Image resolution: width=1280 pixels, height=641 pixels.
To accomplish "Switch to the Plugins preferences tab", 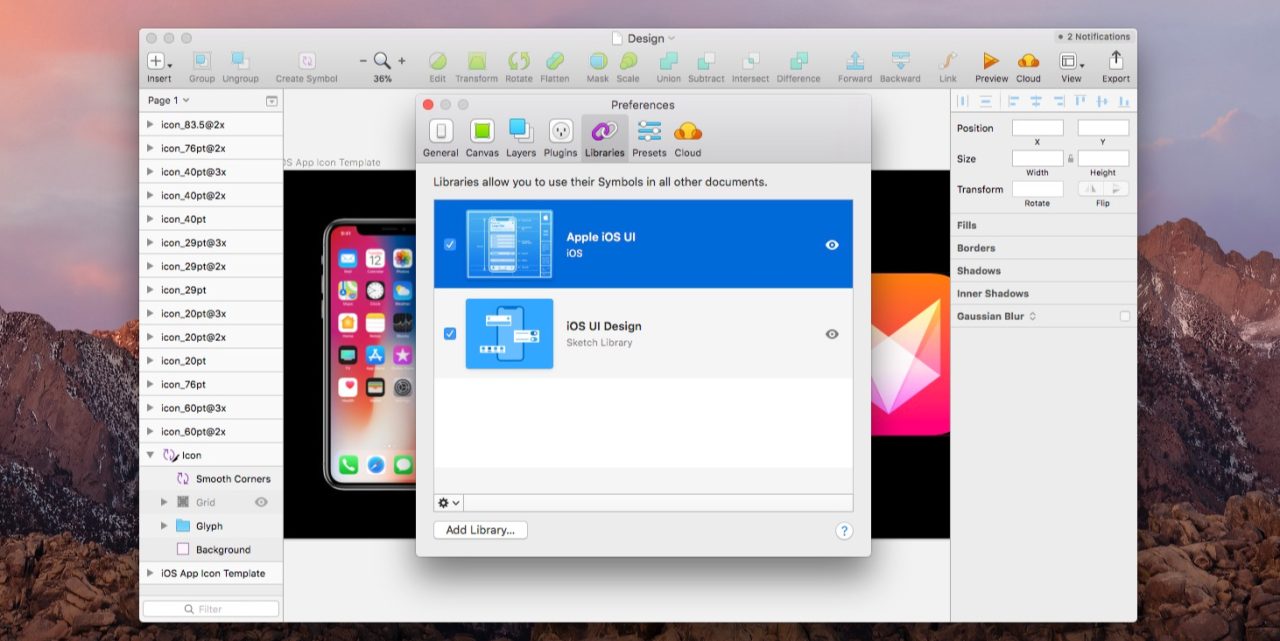I will pyautogui.click(x=560, y=137).
